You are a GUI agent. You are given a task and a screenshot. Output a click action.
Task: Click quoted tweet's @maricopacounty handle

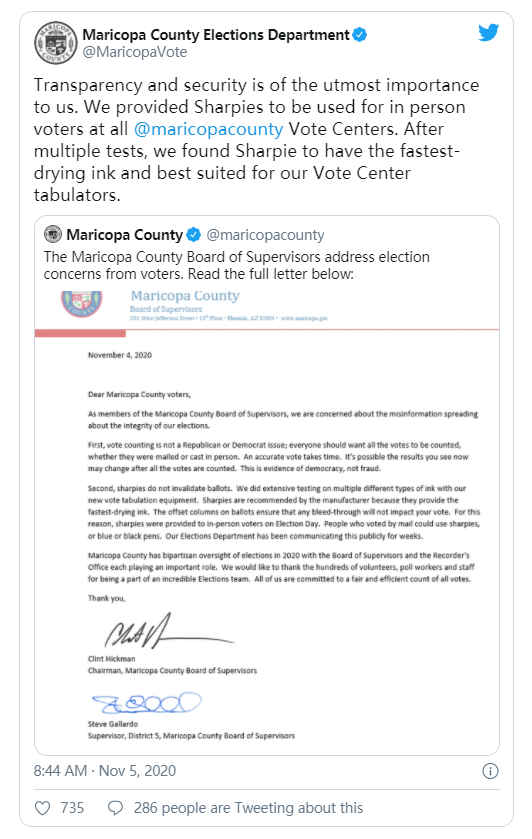(x=265, y=235)
